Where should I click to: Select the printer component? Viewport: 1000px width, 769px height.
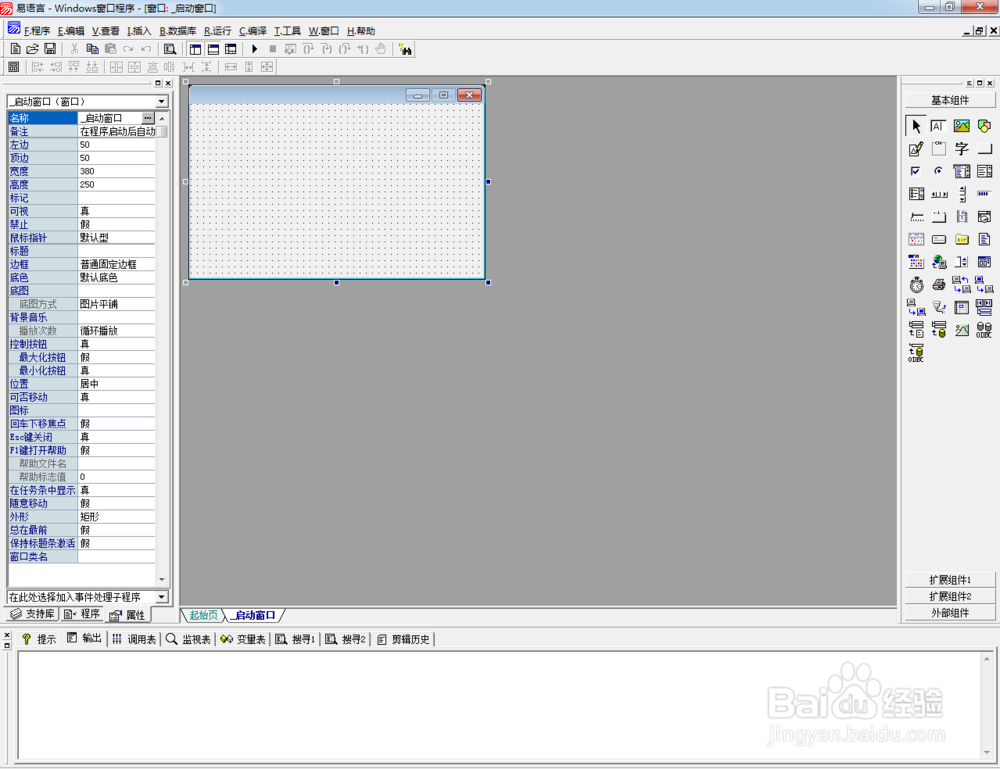[938, 284]
